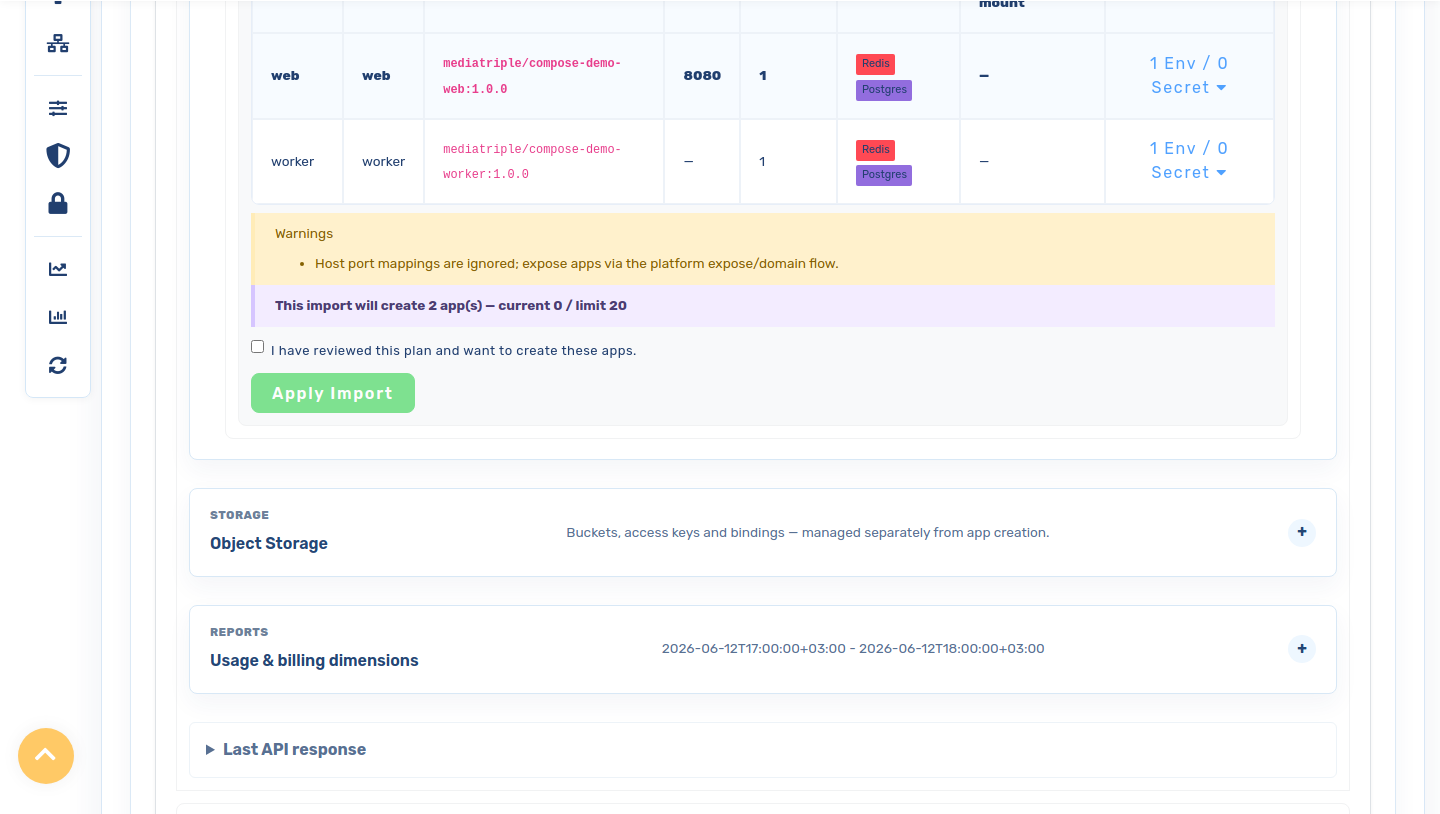1440x814 pixels.
Task: Click the host port mappings warning text
Action: point(576,264)
